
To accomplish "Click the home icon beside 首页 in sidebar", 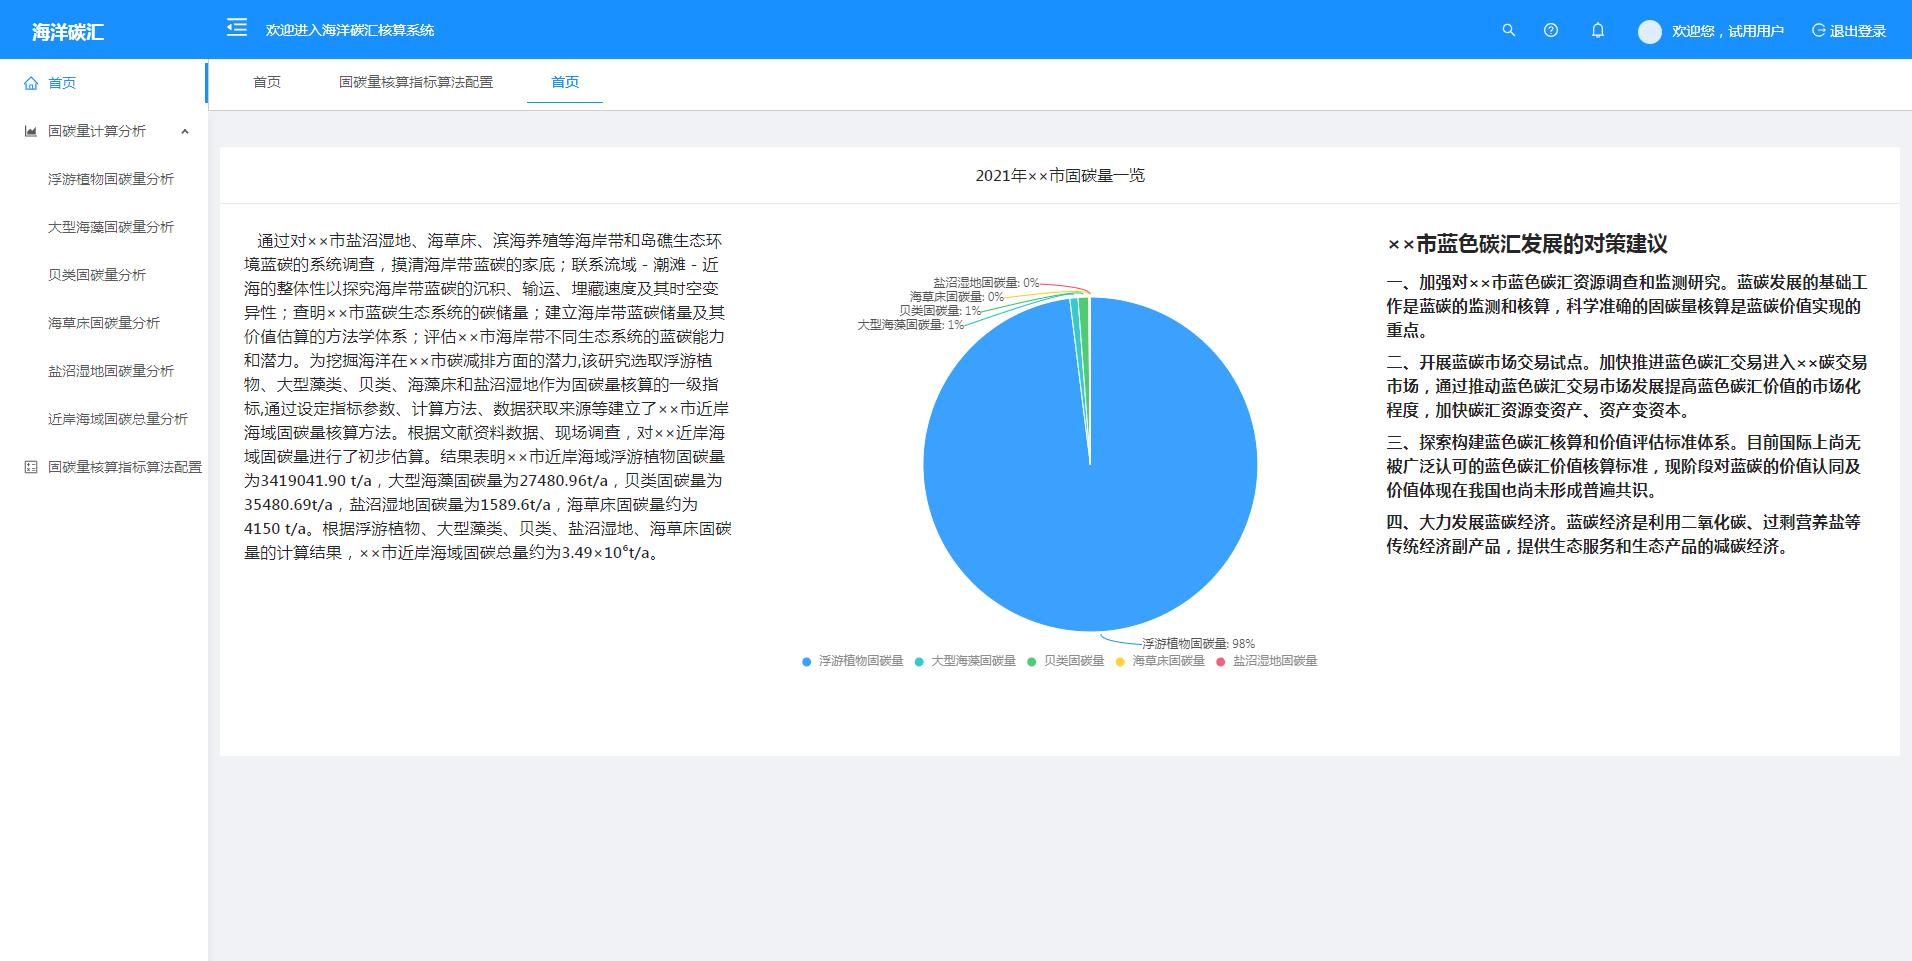I will pos(31,83).
